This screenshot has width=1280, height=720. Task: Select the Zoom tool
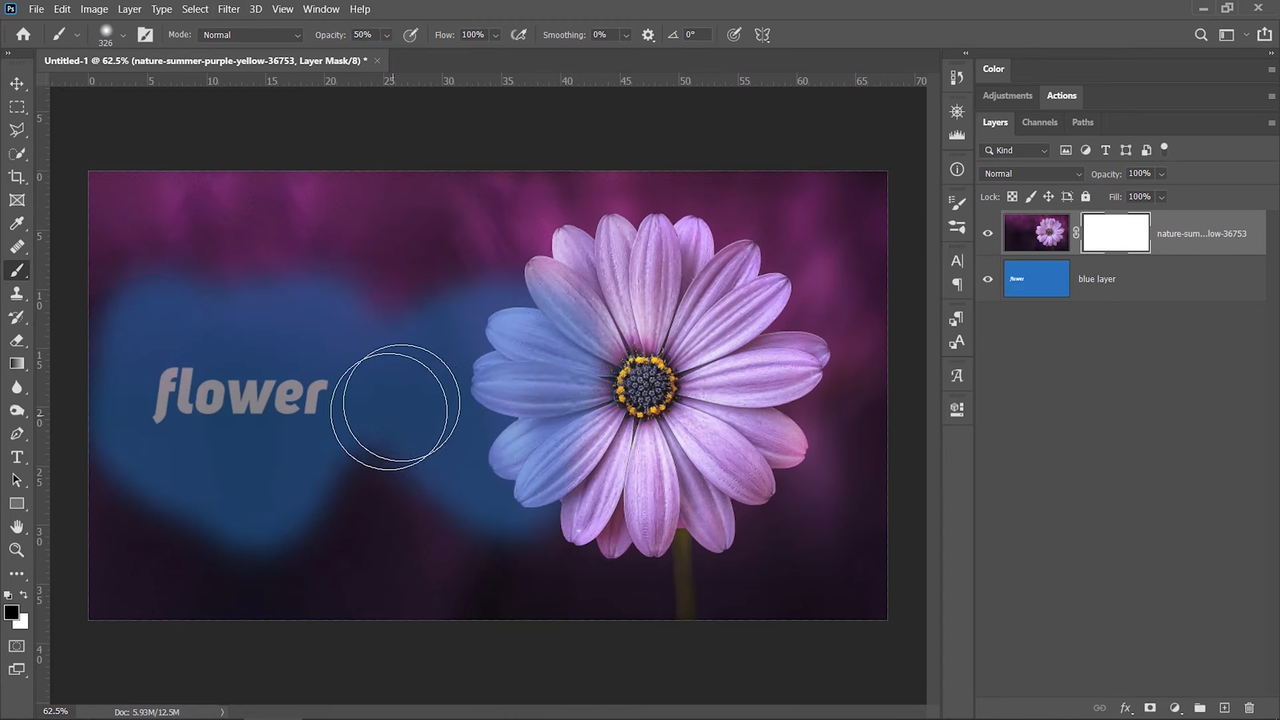[16, 549]
